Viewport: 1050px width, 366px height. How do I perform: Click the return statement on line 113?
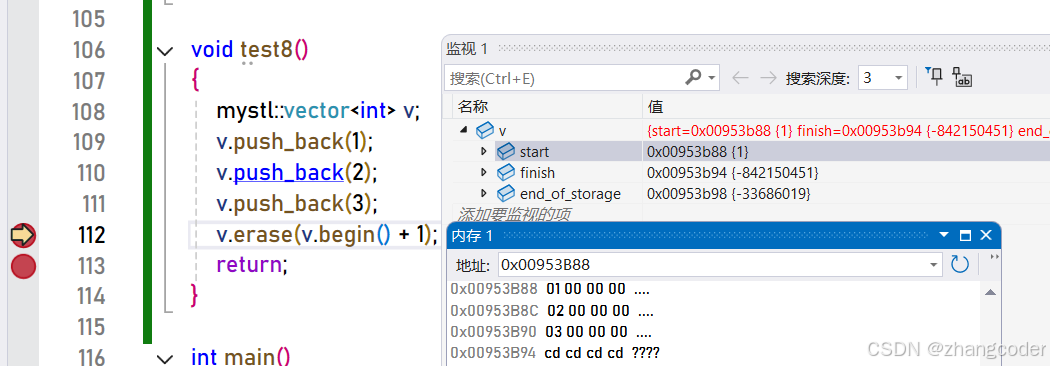[x=252, y=266]
